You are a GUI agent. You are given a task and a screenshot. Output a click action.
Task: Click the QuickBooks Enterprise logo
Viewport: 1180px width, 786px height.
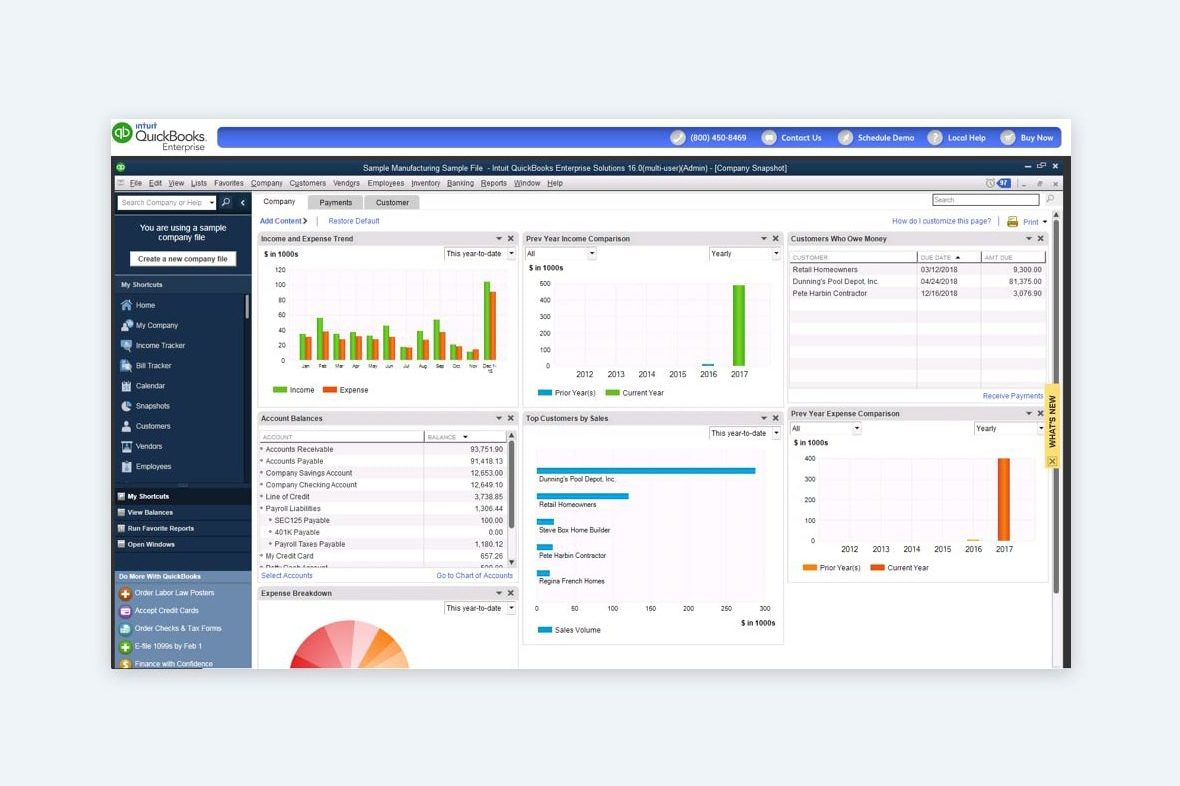pos(160,136)
